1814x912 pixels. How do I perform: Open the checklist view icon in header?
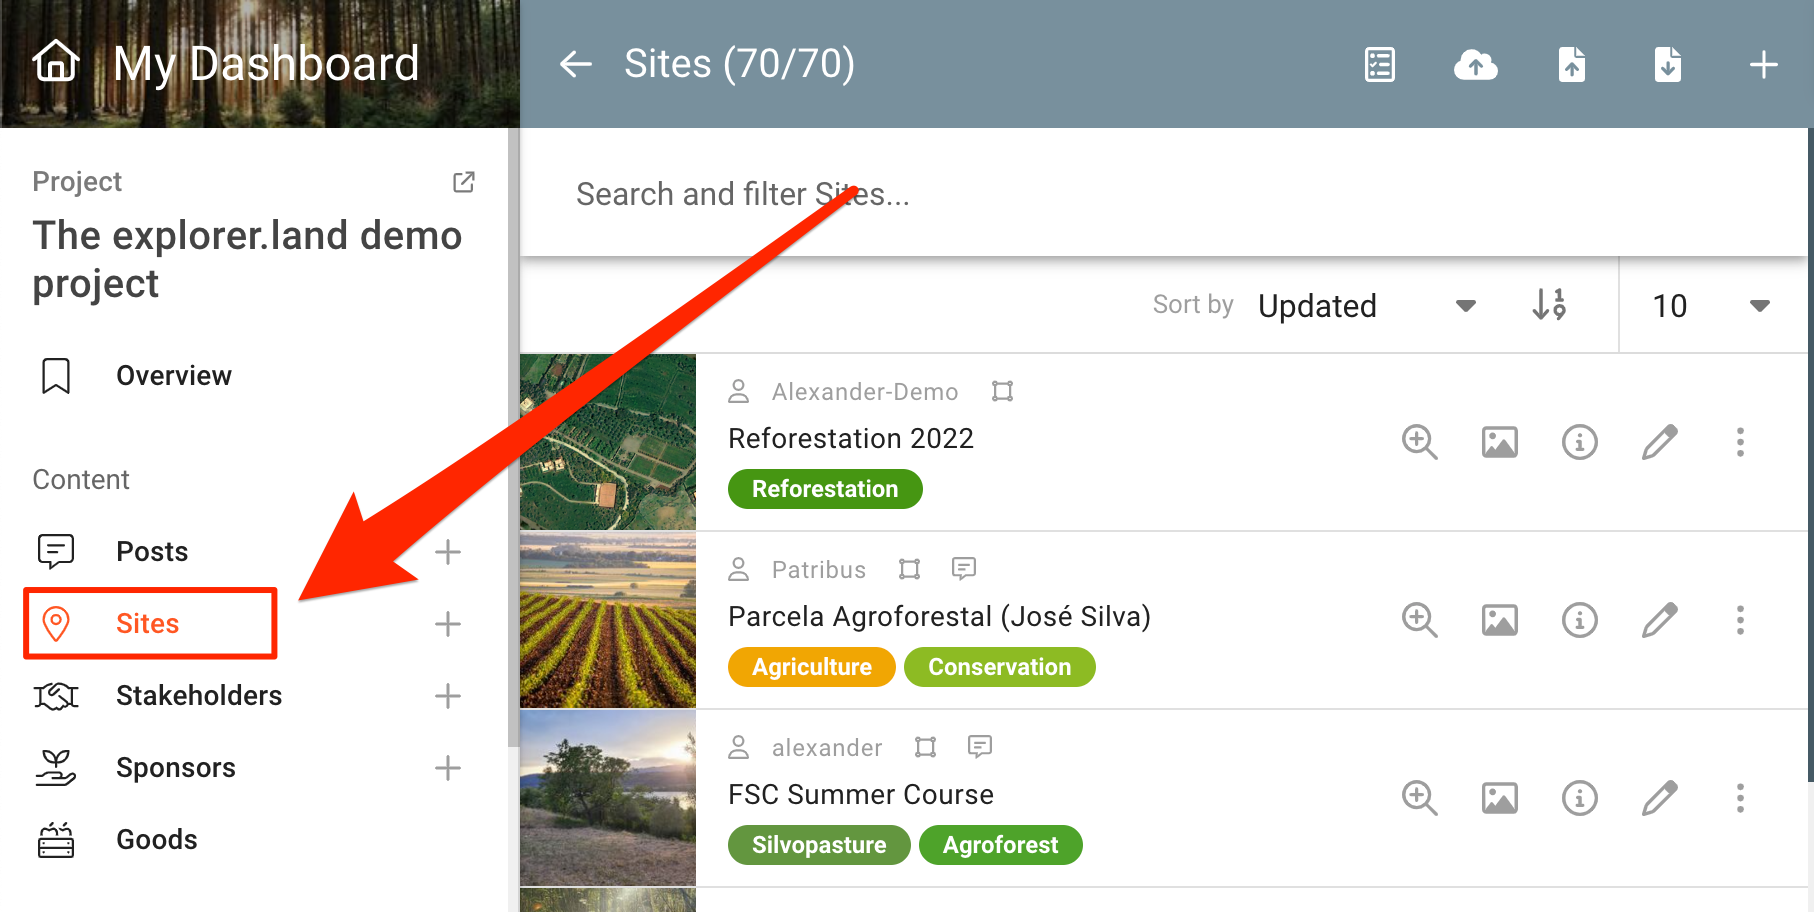(x=1380, y=65)
